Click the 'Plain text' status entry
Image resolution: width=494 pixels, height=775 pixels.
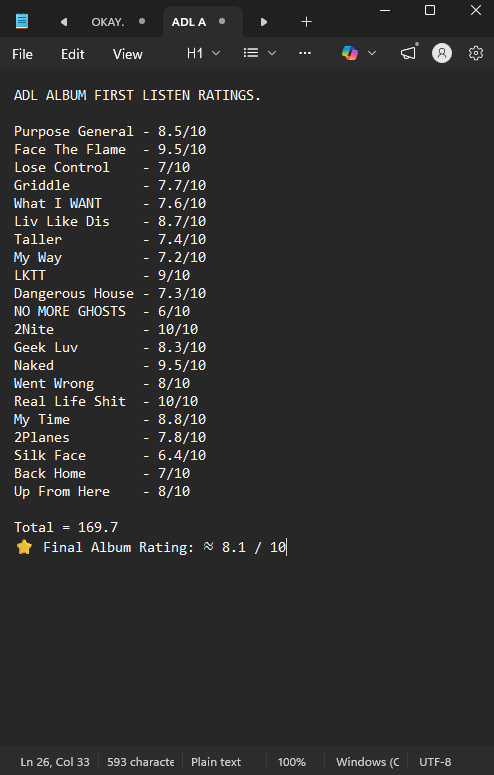[x=216, y=762]
